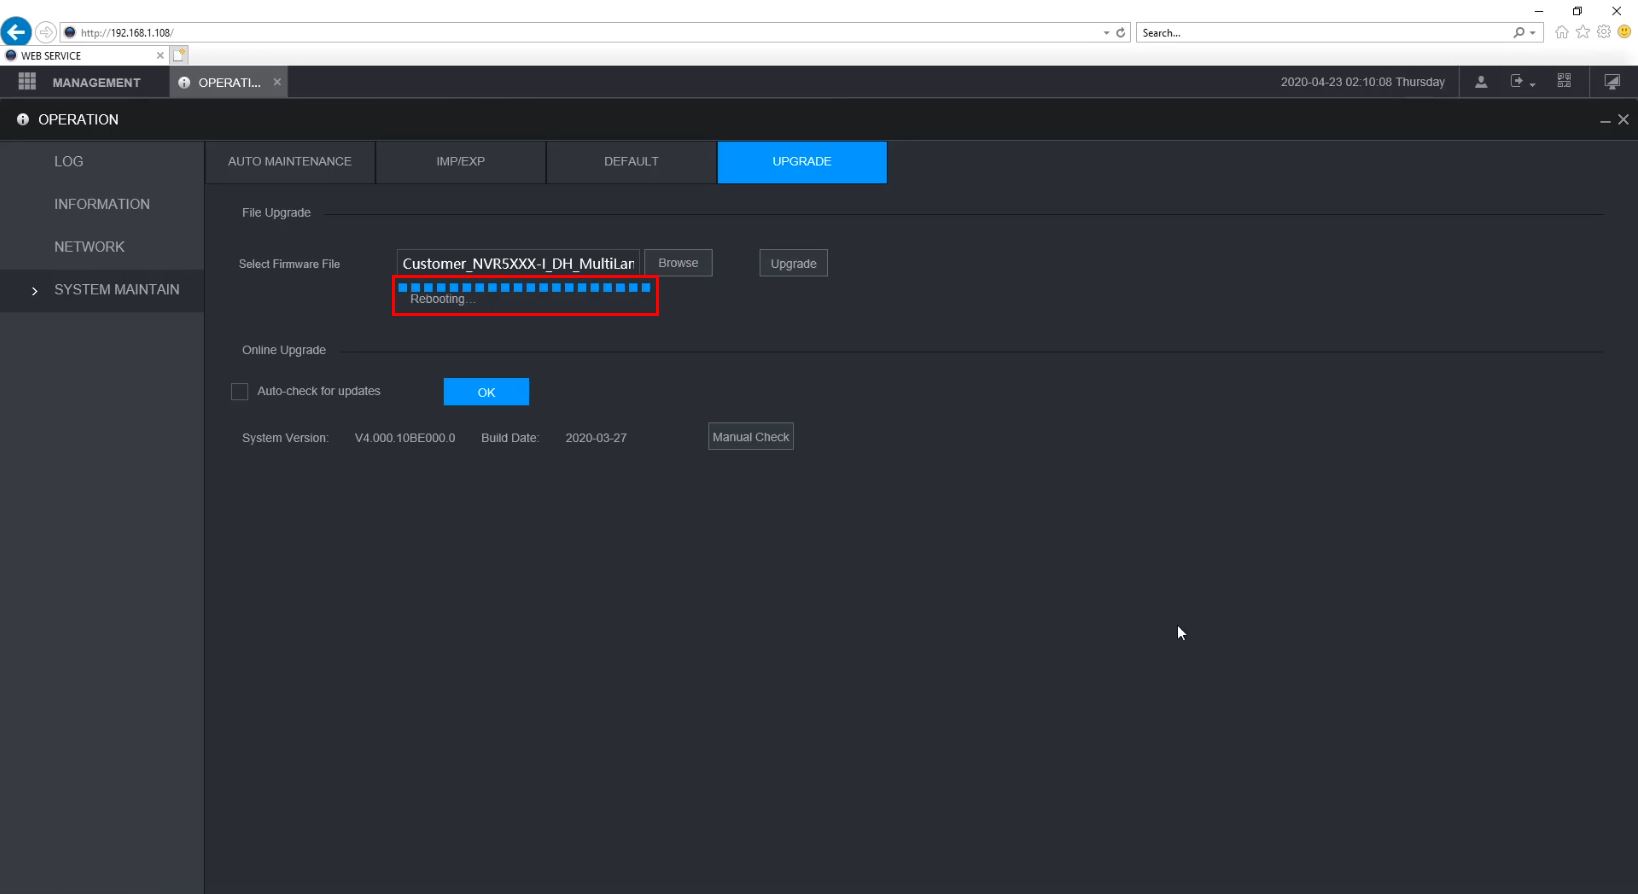1638x894 pixels.
Task: Open the logout dropdown icon
Action: [x=1522, y=82]
